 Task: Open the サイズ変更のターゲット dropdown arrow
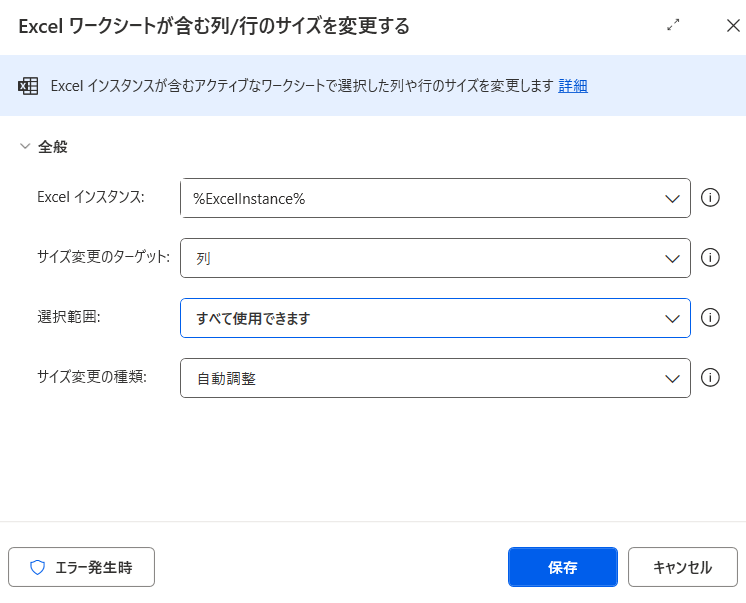(672, 258)
